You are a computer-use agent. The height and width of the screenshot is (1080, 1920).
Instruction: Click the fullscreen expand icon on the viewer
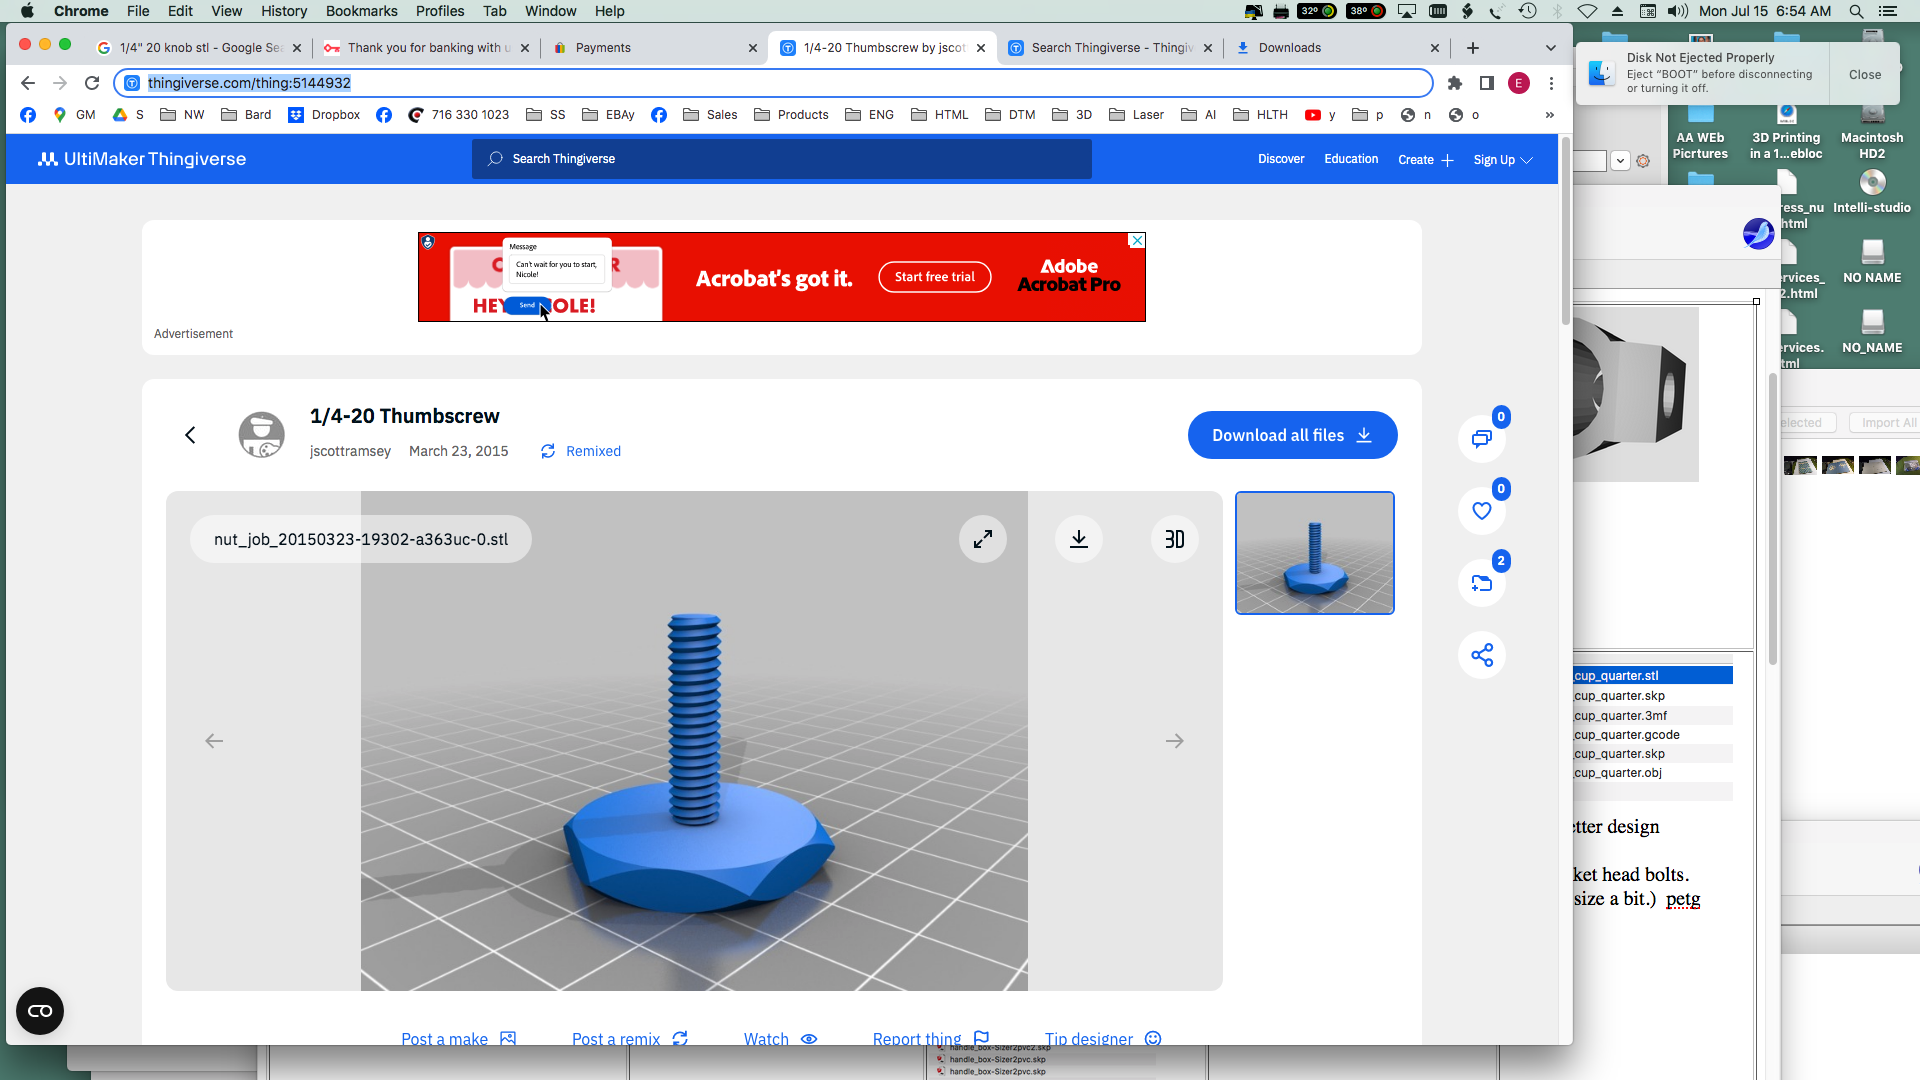point(983,539)
